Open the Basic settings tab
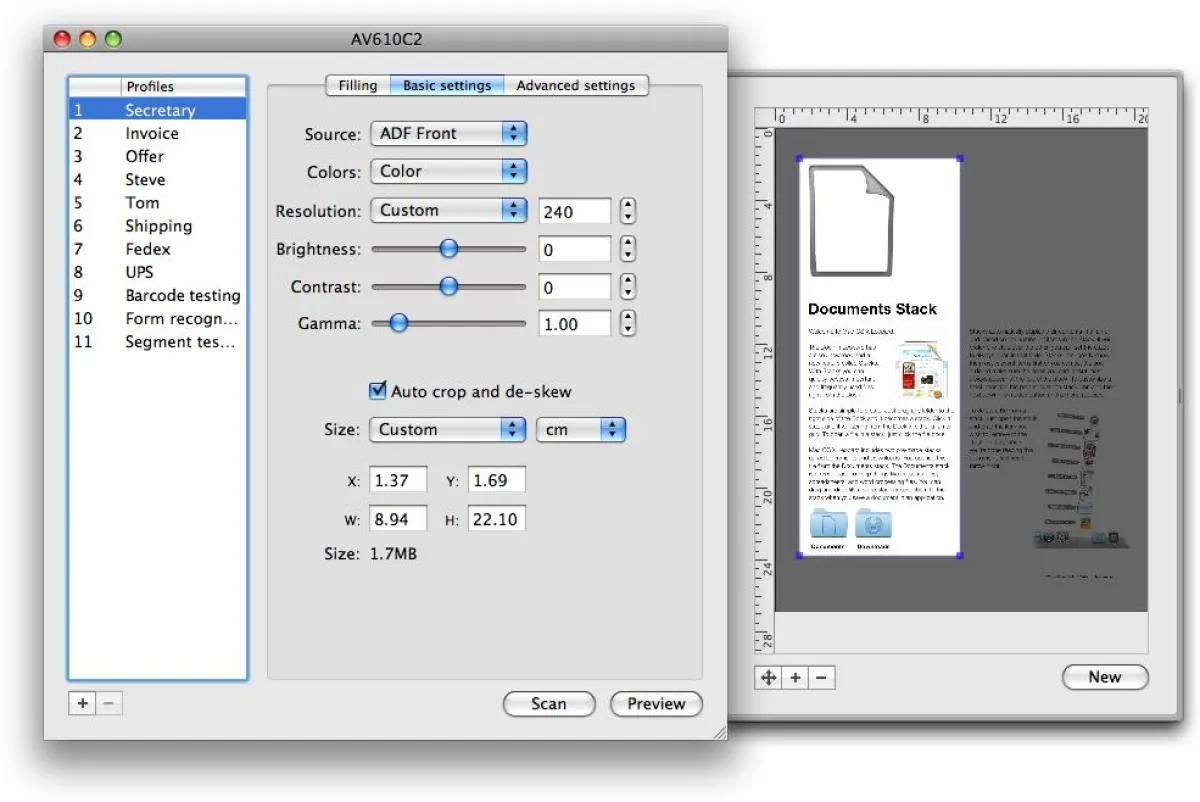 pos(447,85)
